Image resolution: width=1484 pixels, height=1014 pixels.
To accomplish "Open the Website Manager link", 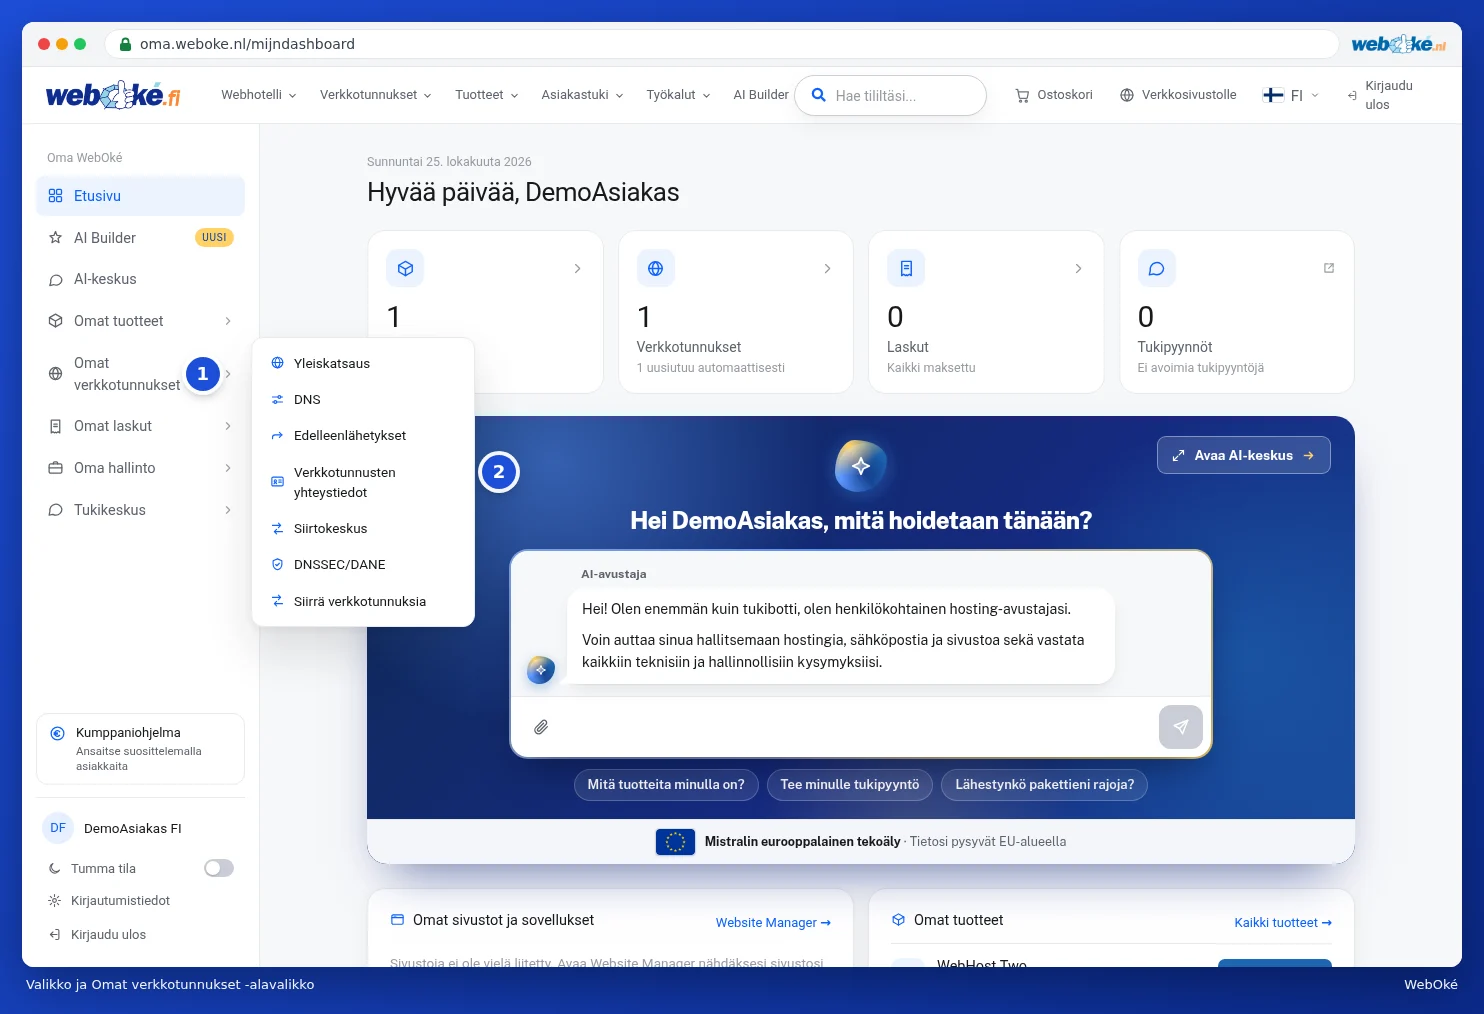I will (773, 923).
